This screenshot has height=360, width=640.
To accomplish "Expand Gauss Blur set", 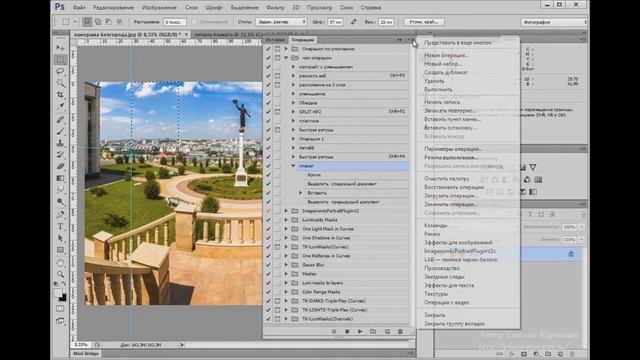I will click(287, 265).
